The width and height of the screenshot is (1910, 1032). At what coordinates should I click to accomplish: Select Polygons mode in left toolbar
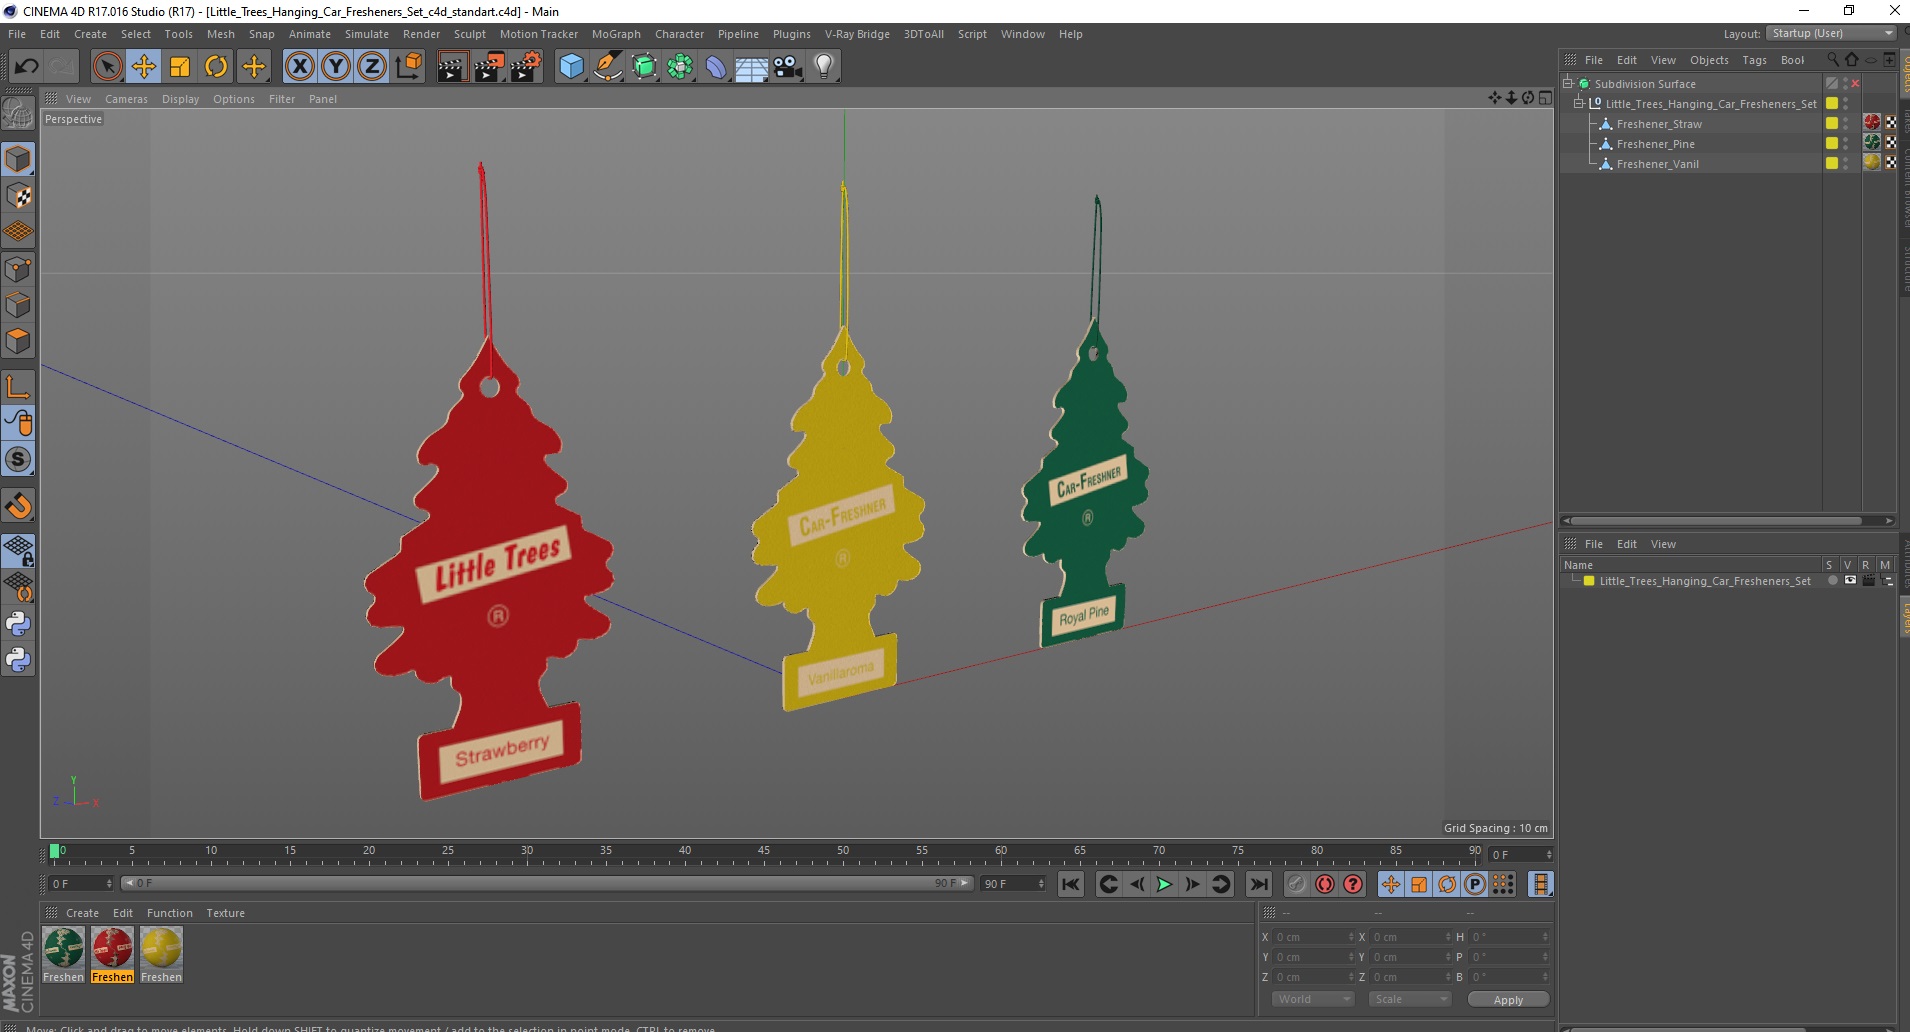click(18, 341)
